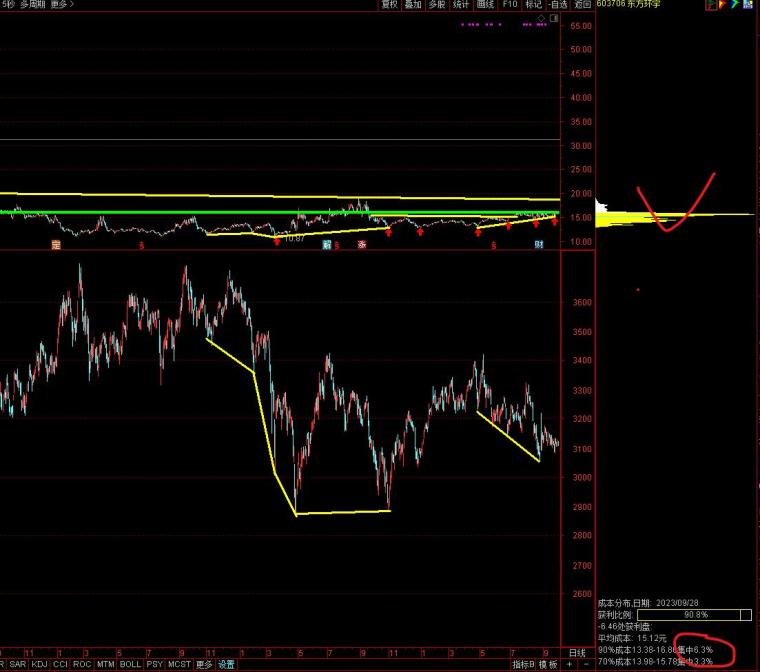Click the 返回 back button
Screen dimensions: 760x672
(x=583, y=4)
